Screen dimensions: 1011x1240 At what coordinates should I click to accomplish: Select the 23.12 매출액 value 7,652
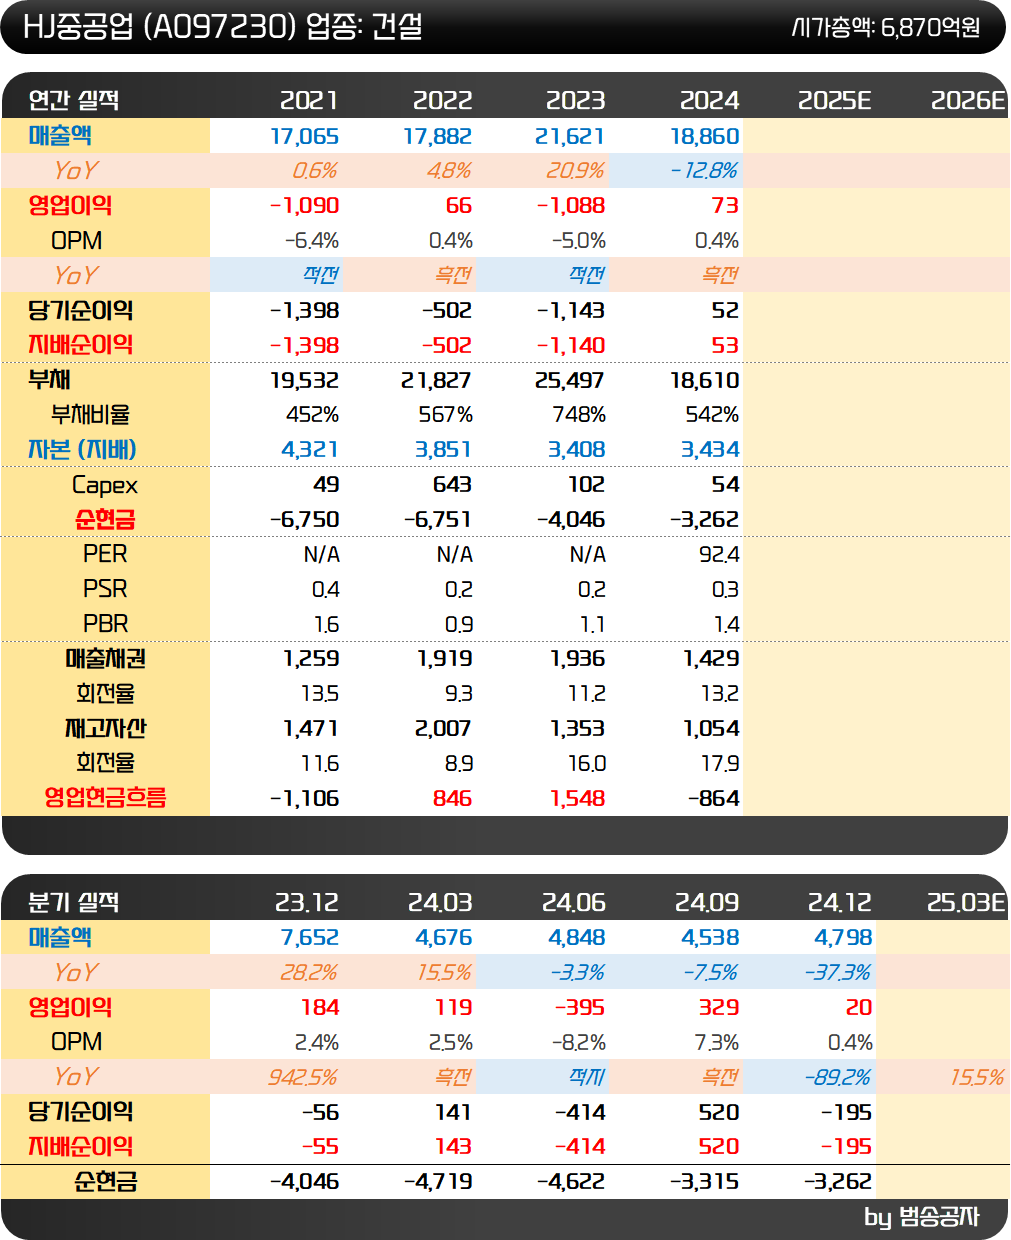310,938
